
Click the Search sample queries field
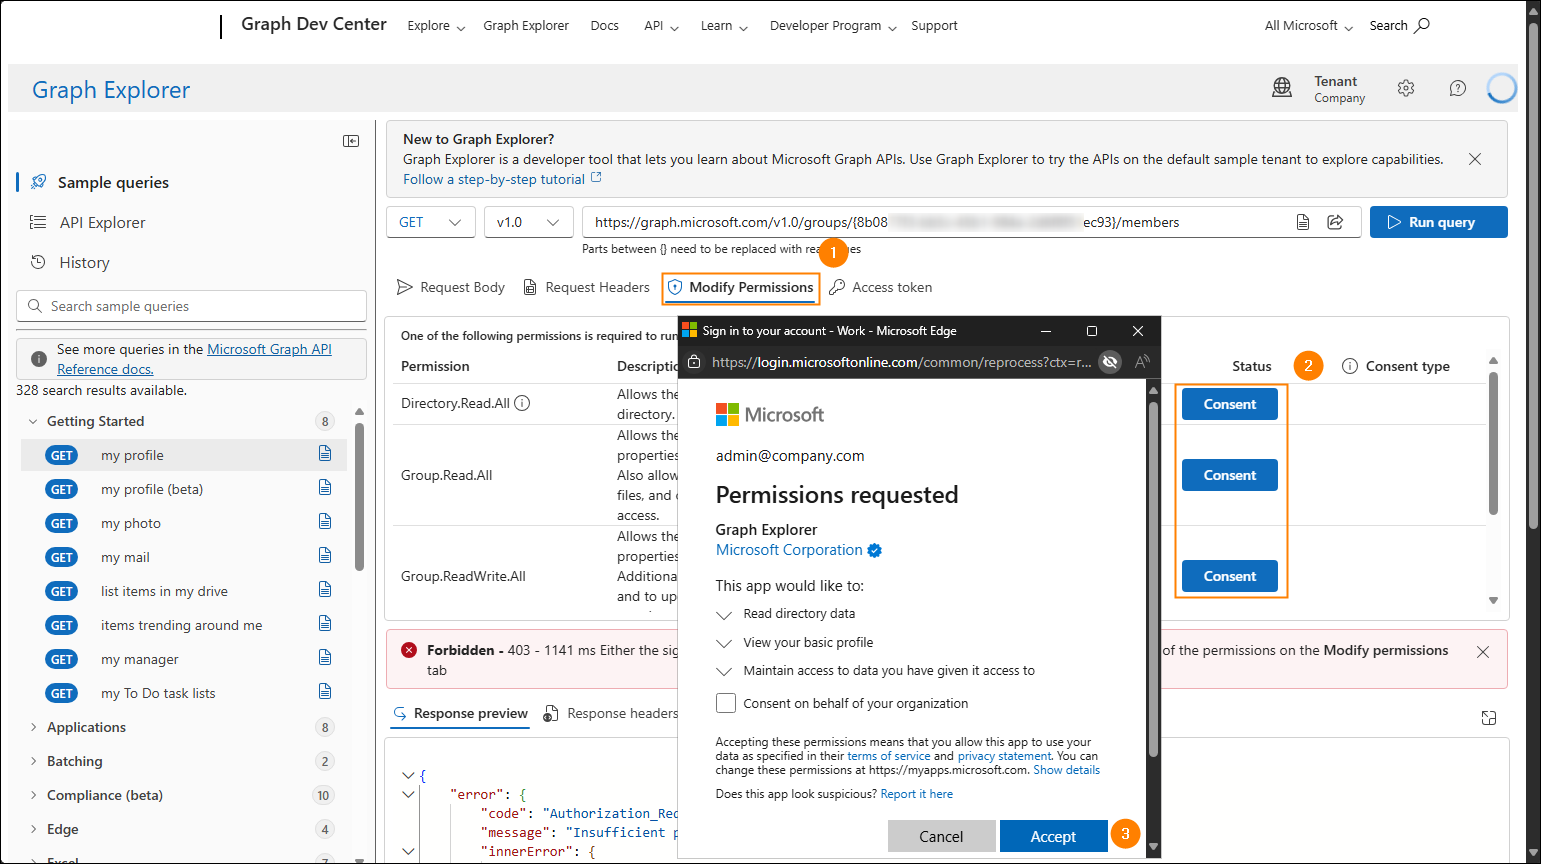click(x=192, y=306)
